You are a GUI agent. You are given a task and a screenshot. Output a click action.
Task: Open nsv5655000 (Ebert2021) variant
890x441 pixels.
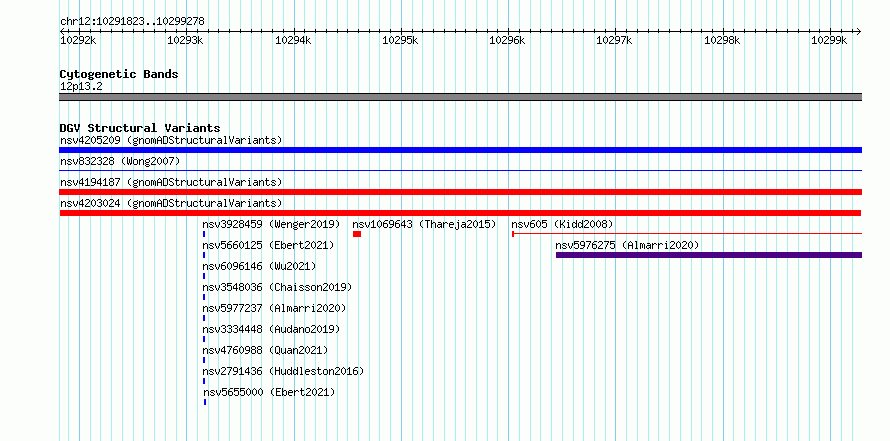(269, 392)
